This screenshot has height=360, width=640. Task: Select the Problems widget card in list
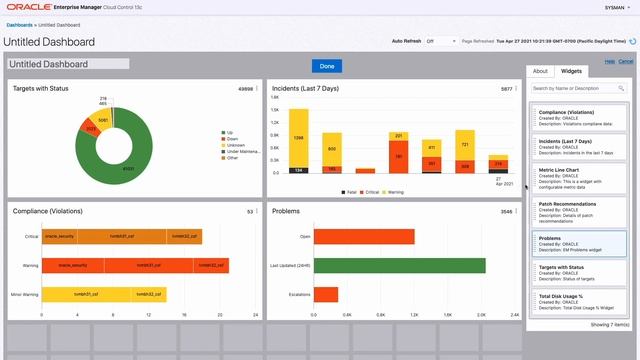click(x=579, y=244)
